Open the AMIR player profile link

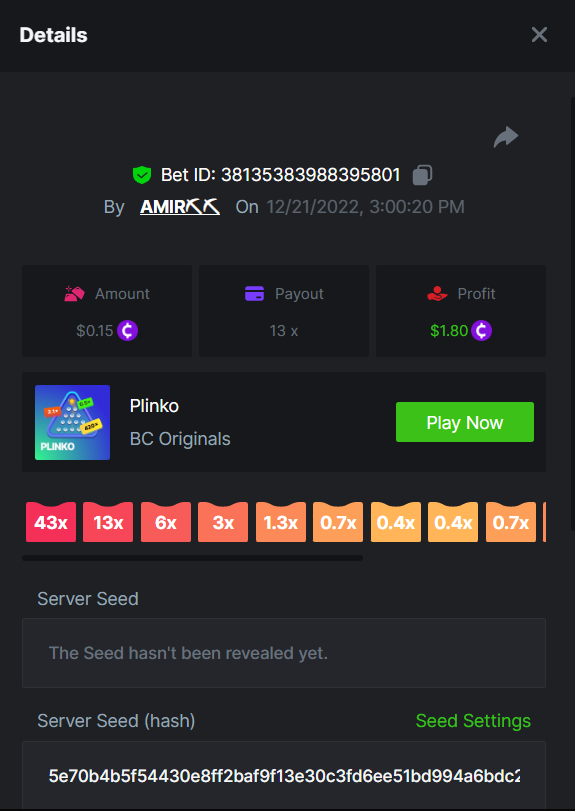180,207
